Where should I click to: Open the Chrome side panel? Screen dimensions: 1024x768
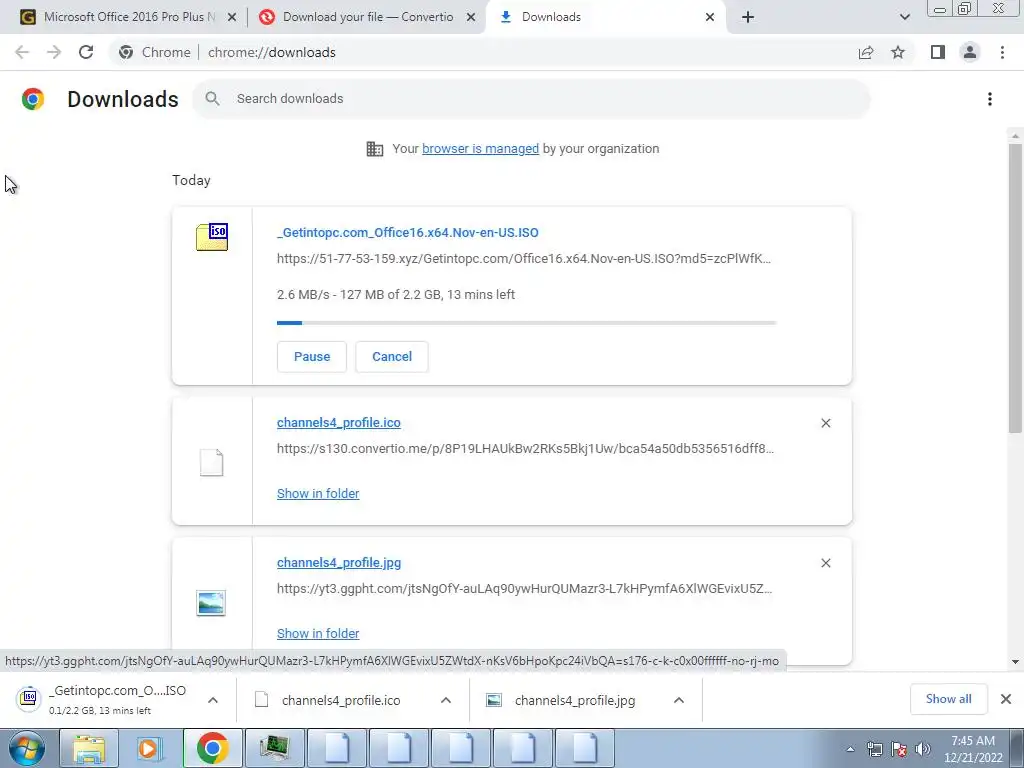(x=938, y=52)
